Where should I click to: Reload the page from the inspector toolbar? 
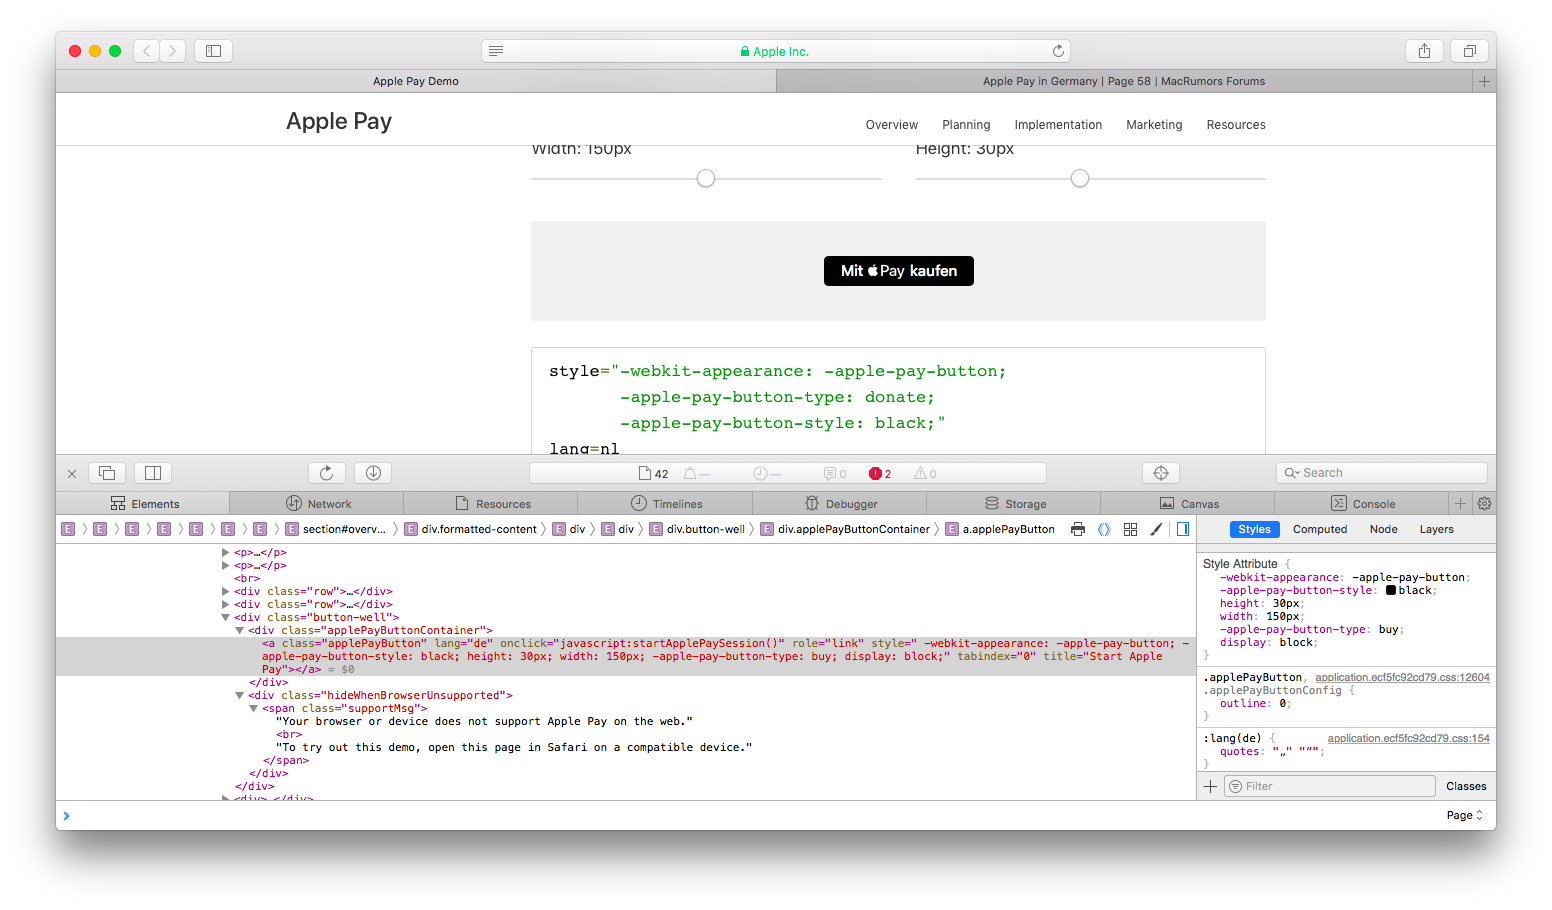327,473
